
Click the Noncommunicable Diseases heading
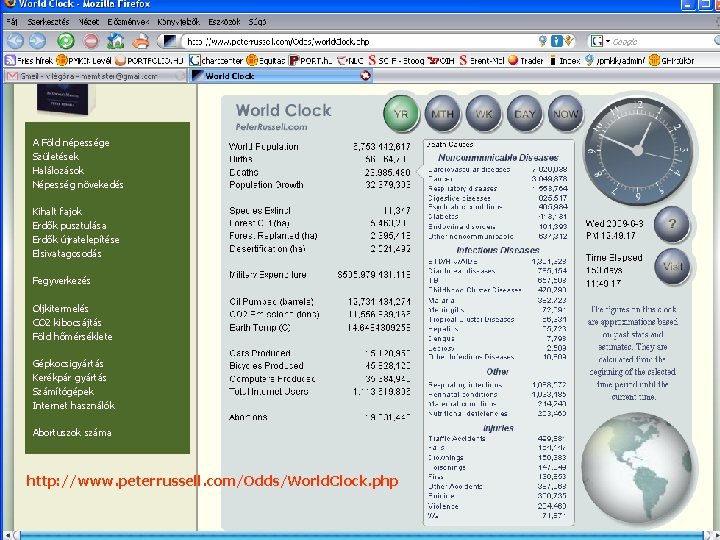pos(498,158)
